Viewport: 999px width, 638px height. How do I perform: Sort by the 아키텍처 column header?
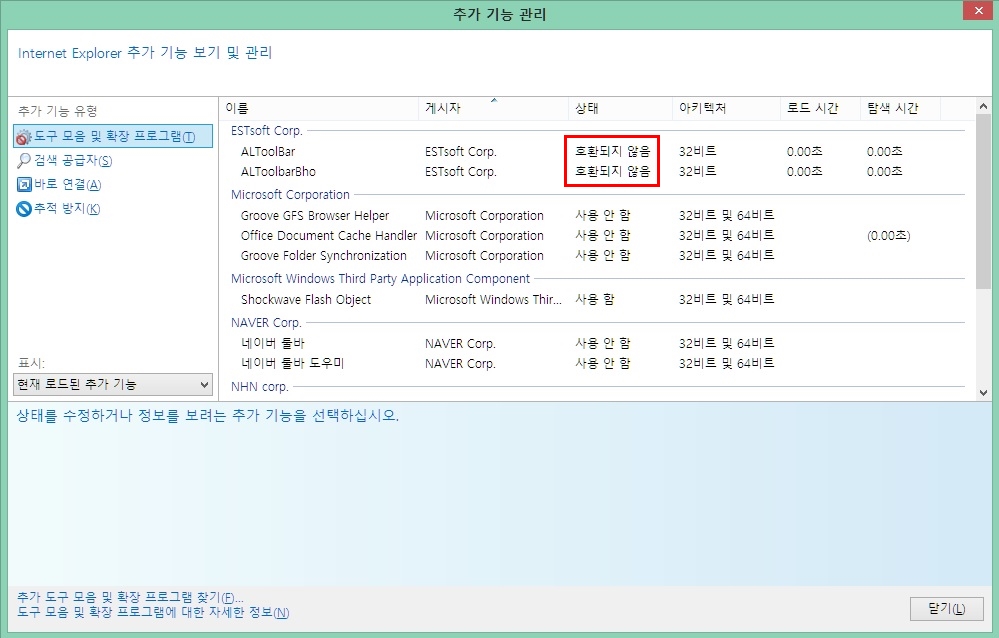click(726, 108)
